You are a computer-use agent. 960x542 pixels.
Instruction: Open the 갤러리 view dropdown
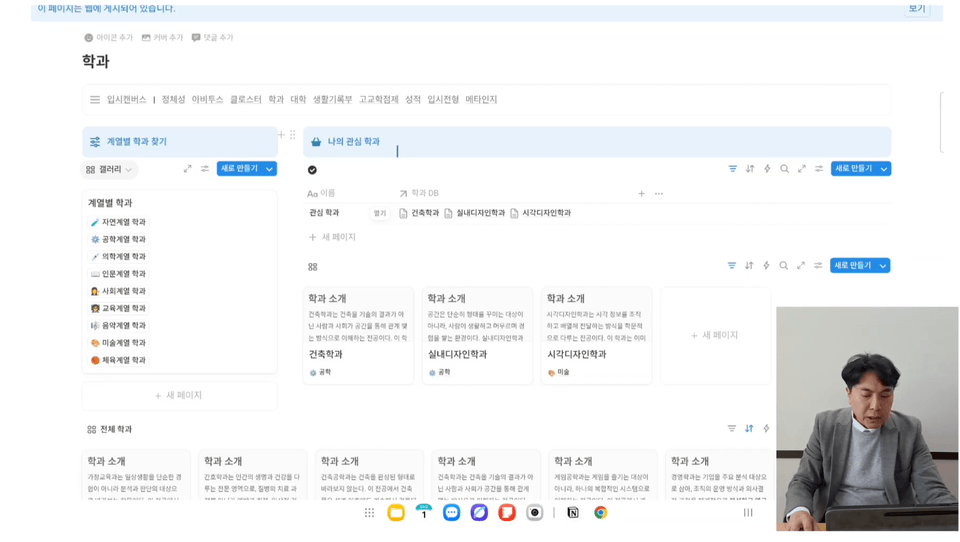[109, 170]
